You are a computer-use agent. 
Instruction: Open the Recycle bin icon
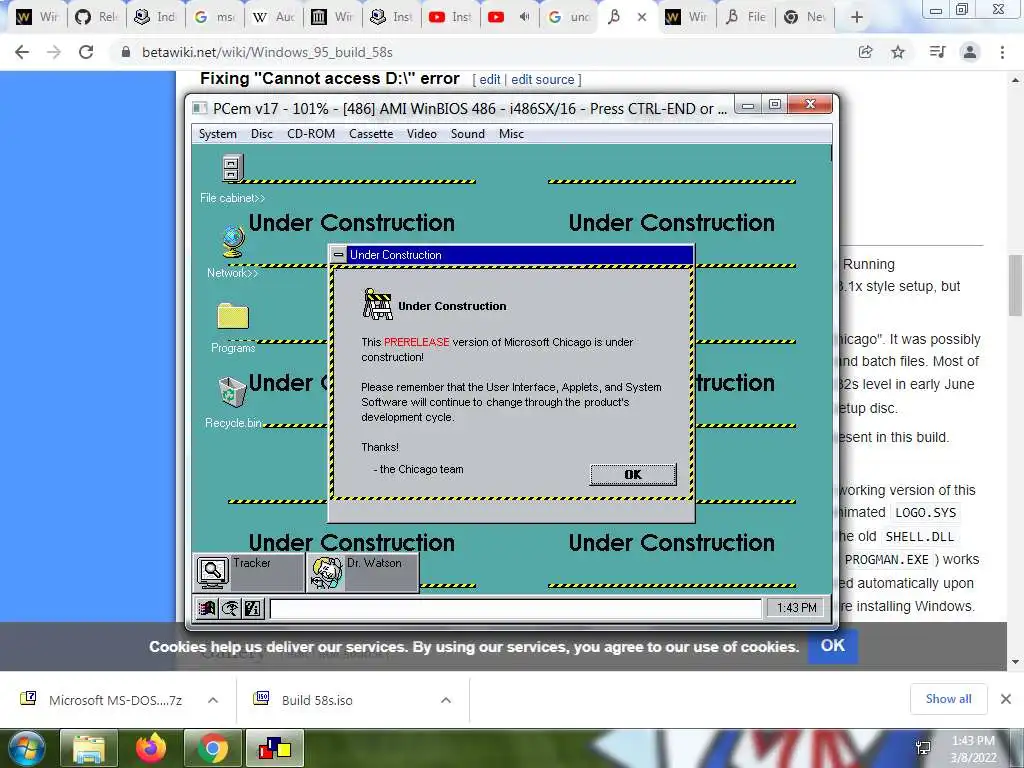[x=232, y=392]
